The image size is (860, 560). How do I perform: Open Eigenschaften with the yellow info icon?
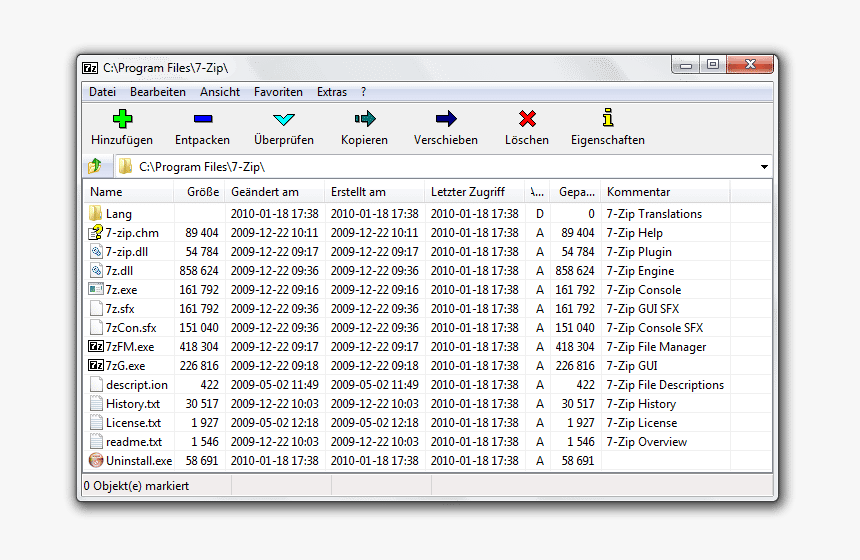click(607, 118)
